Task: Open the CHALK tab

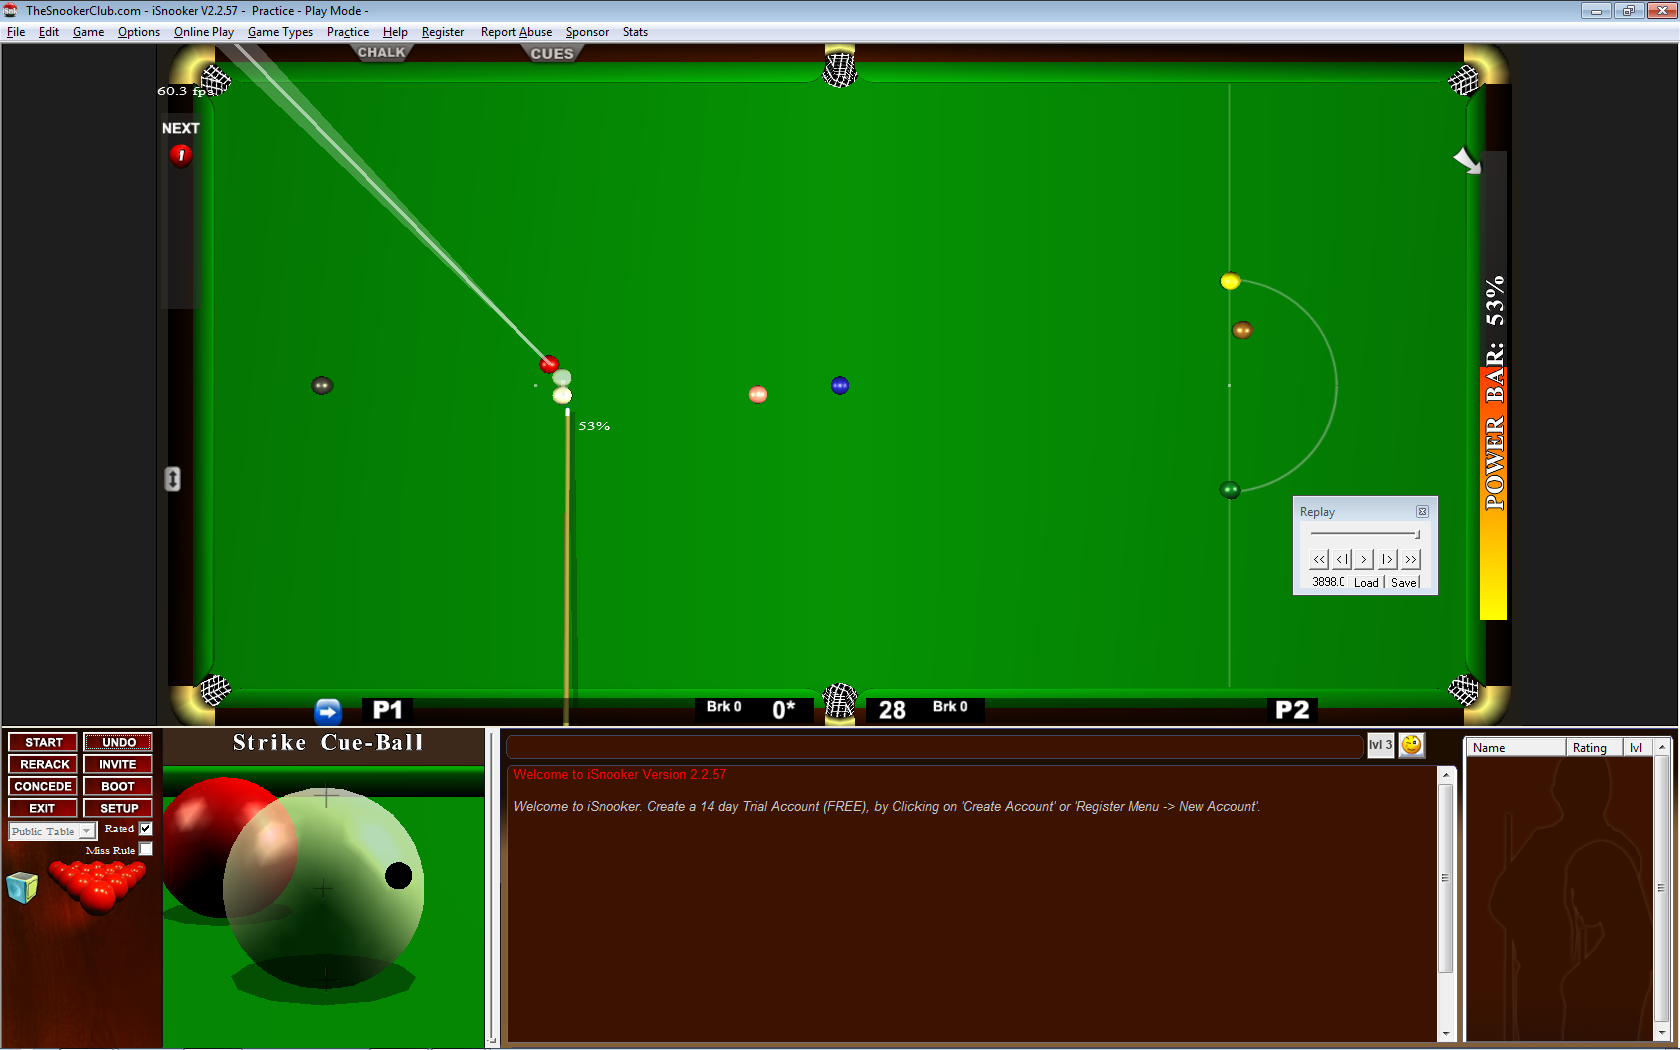Action: [381, 52]
